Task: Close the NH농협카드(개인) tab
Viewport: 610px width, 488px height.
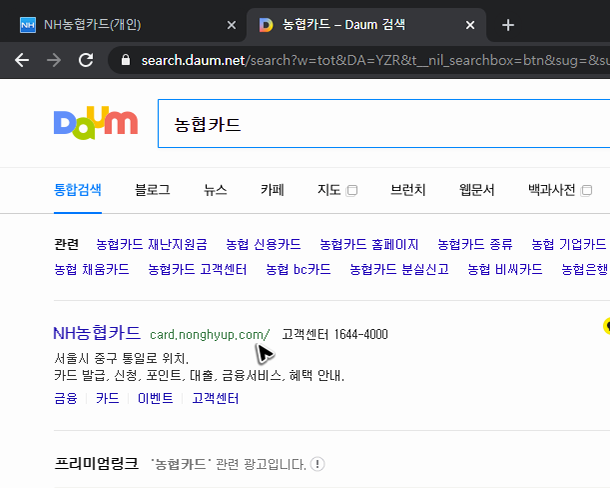Action: (231, 25)
